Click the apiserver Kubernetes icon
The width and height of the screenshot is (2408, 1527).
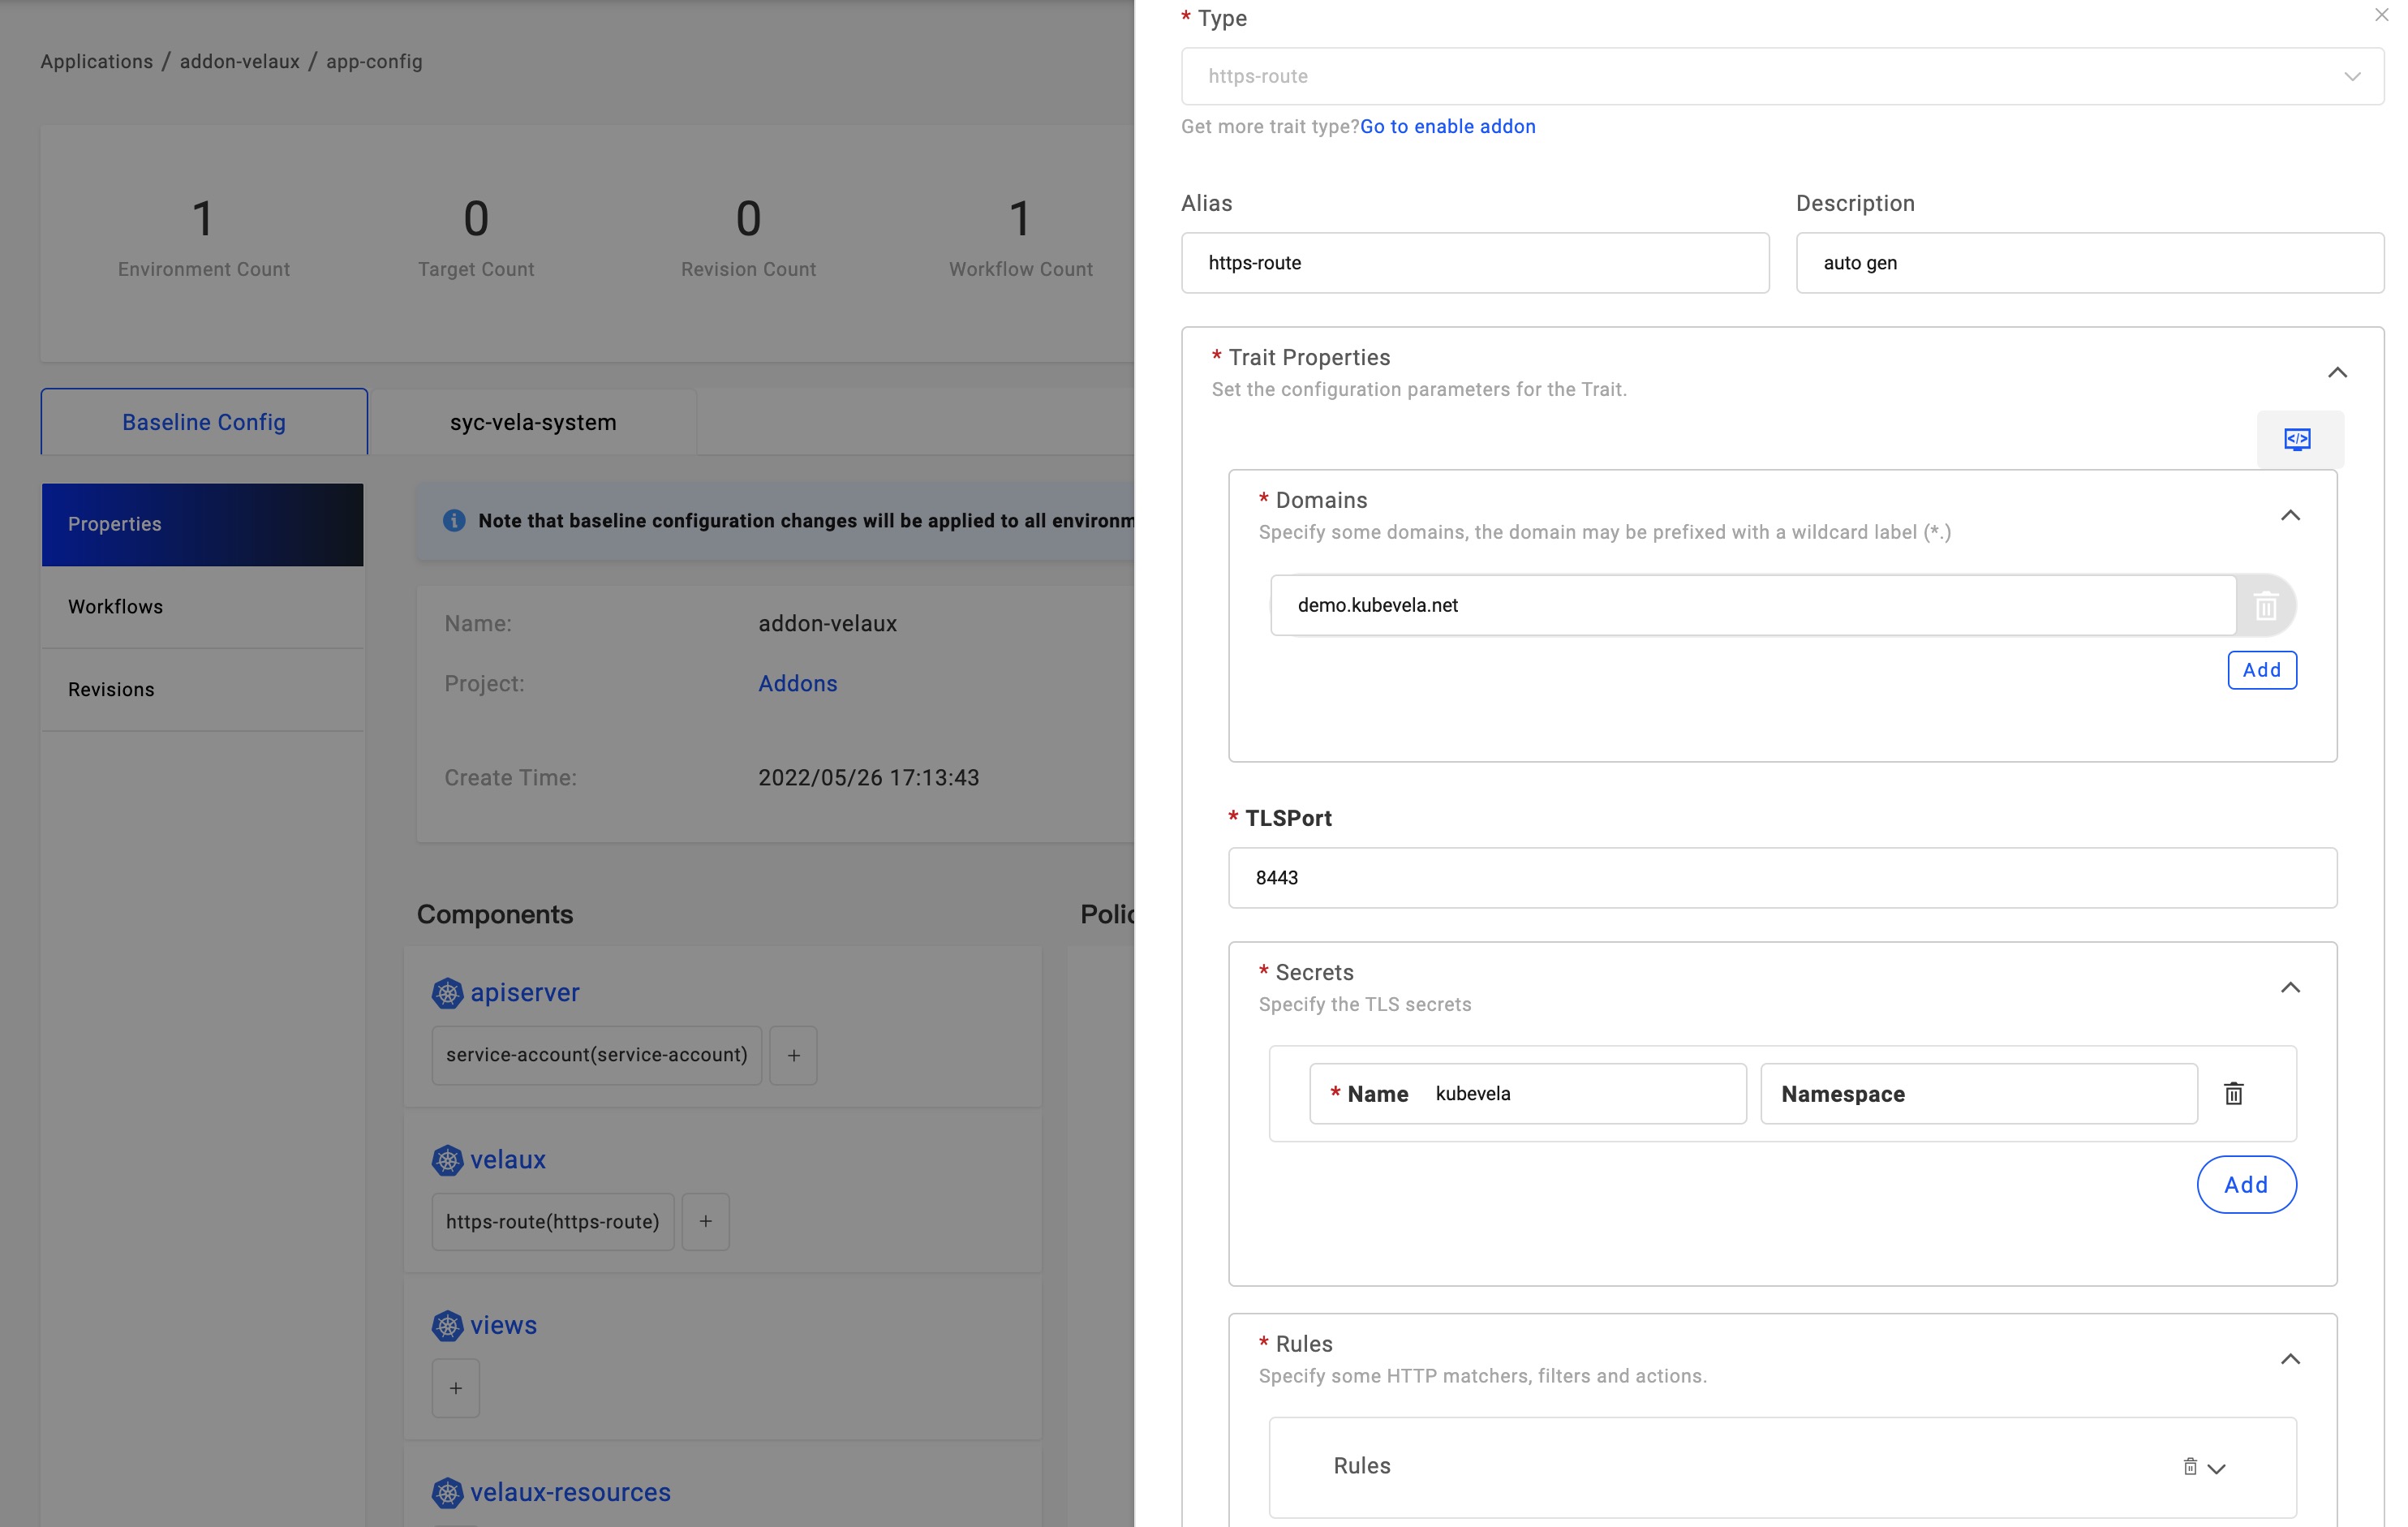pyautogui.click(x=447, y=993)
